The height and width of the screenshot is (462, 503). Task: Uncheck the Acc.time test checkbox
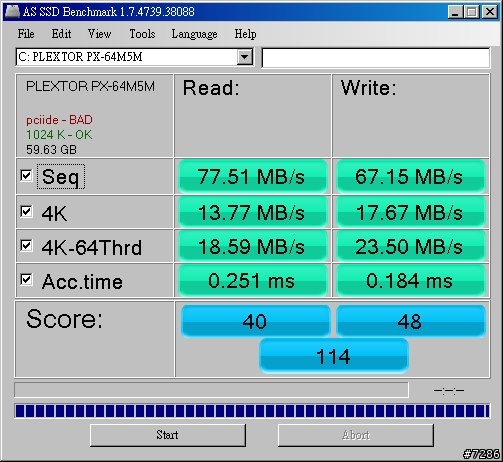pos(26,280)
